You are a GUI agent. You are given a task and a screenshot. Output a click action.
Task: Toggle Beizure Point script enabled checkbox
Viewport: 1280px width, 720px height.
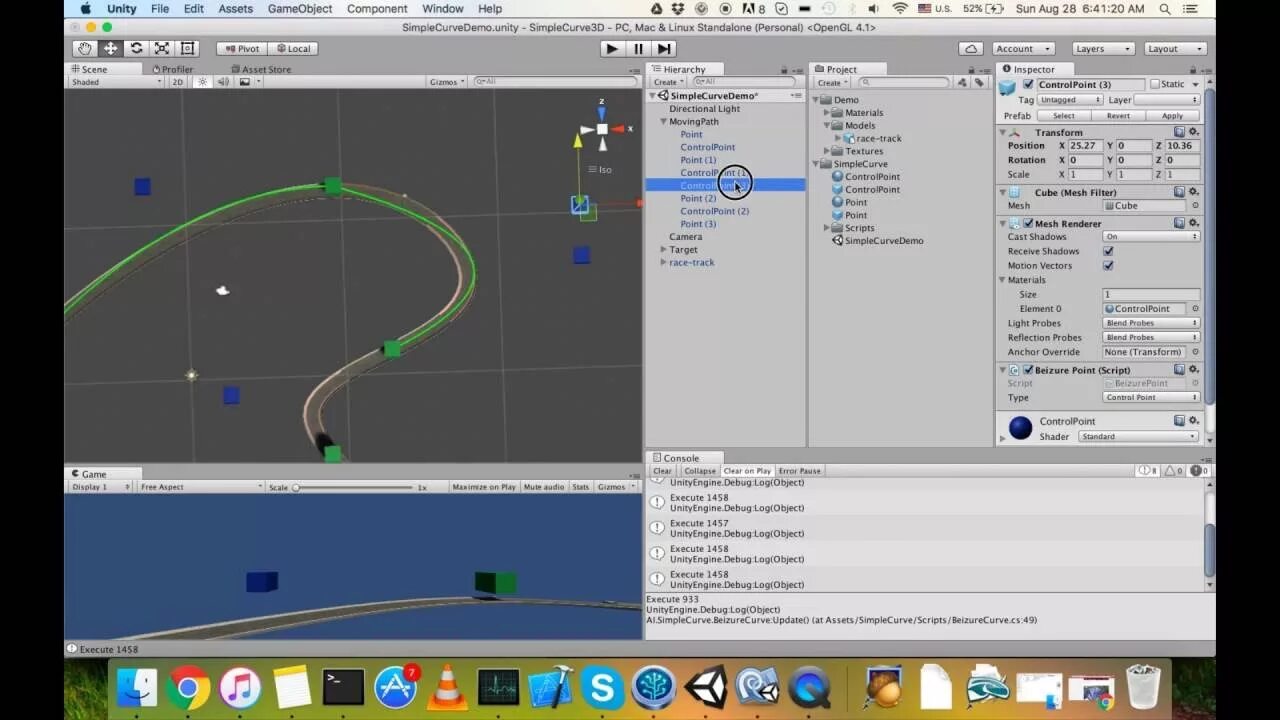tap(1028, 370)
